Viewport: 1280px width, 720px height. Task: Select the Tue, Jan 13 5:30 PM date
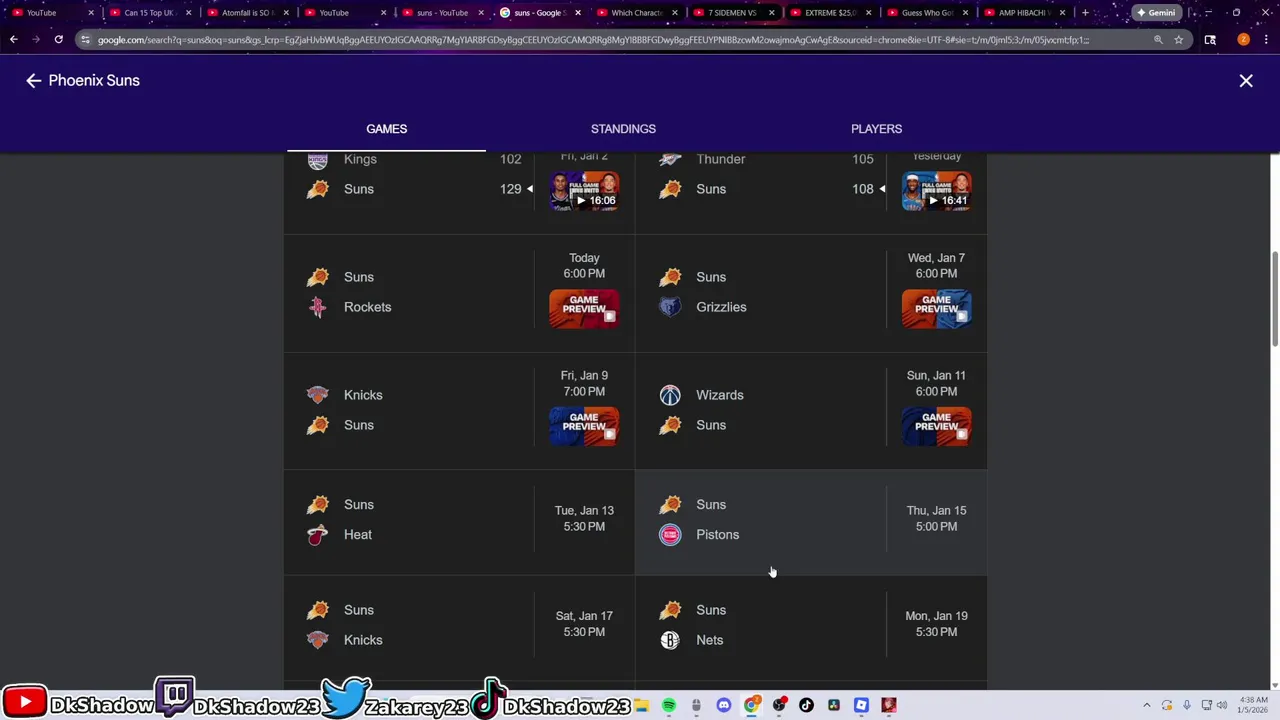(584, 518)
